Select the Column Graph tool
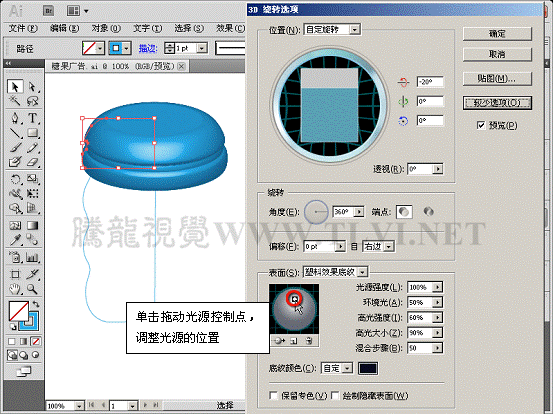This screenshot has width=553, height=414. (x=32, y=257)
